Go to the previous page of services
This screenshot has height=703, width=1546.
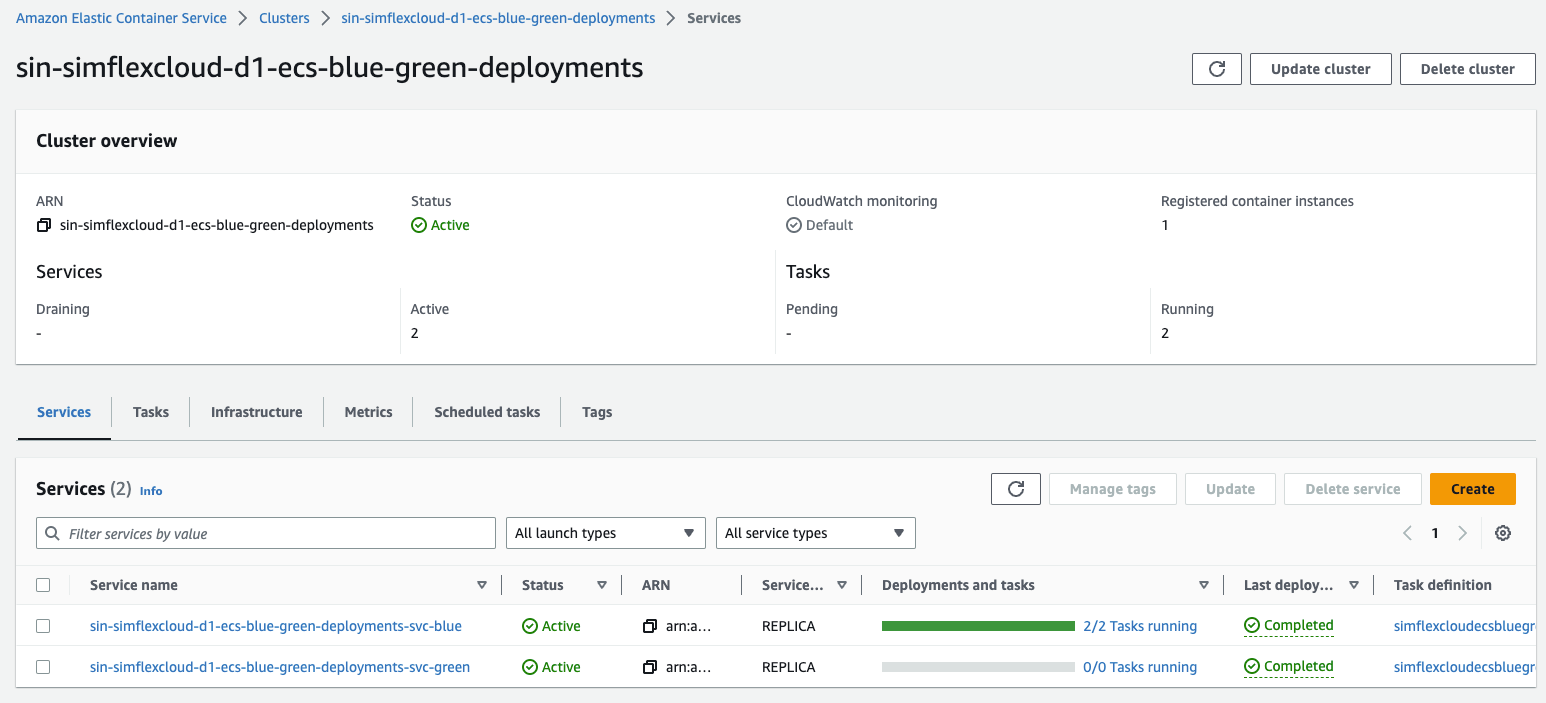[1407, 533]
